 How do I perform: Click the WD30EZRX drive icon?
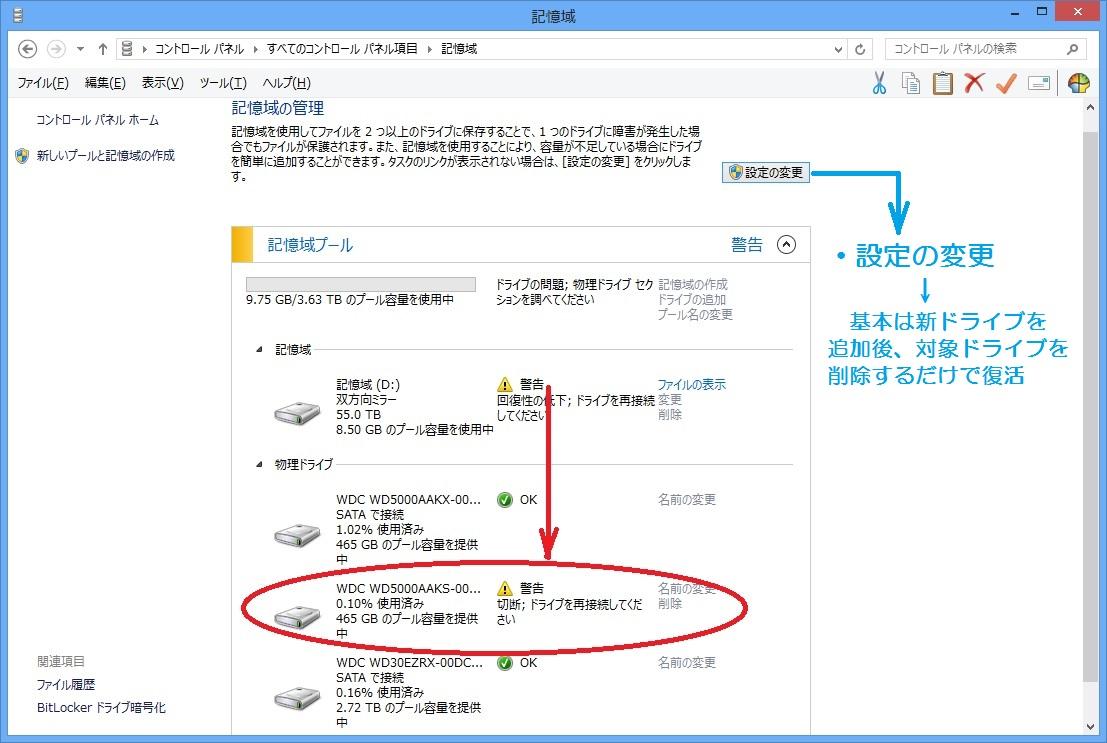coord(297,698)
